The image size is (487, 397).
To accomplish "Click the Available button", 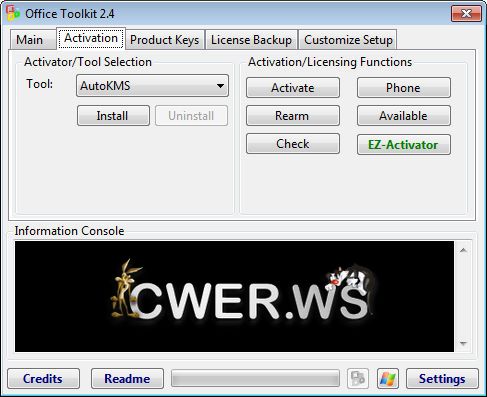I will click(x=404, y=116).
